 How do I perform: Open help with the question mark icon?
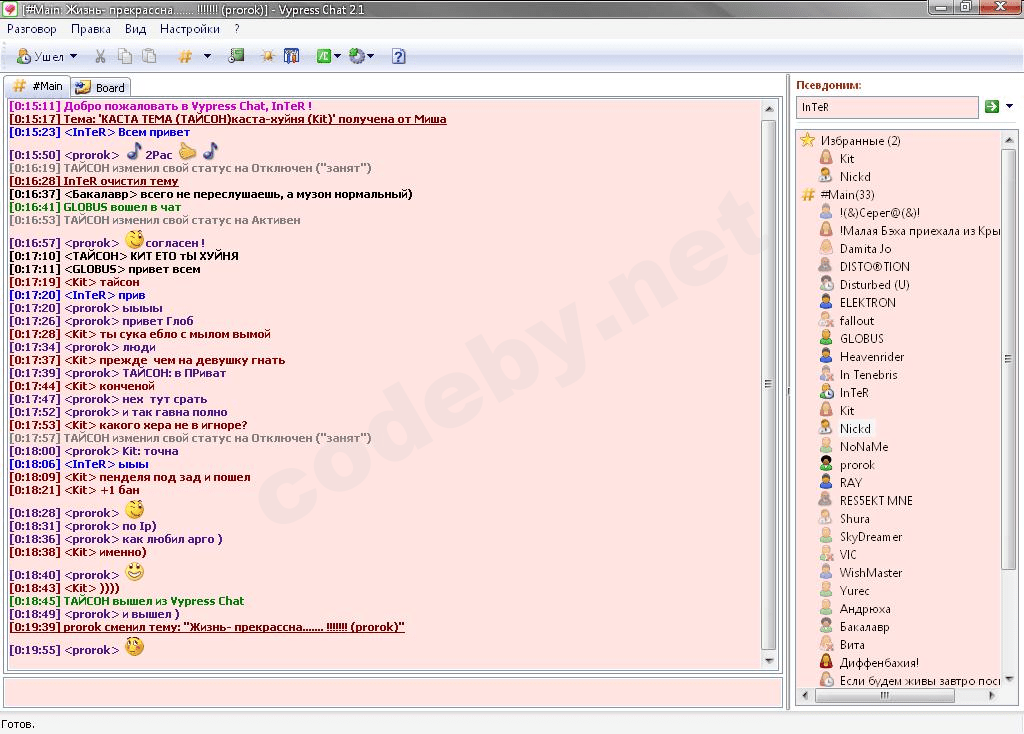pos(398,57)
